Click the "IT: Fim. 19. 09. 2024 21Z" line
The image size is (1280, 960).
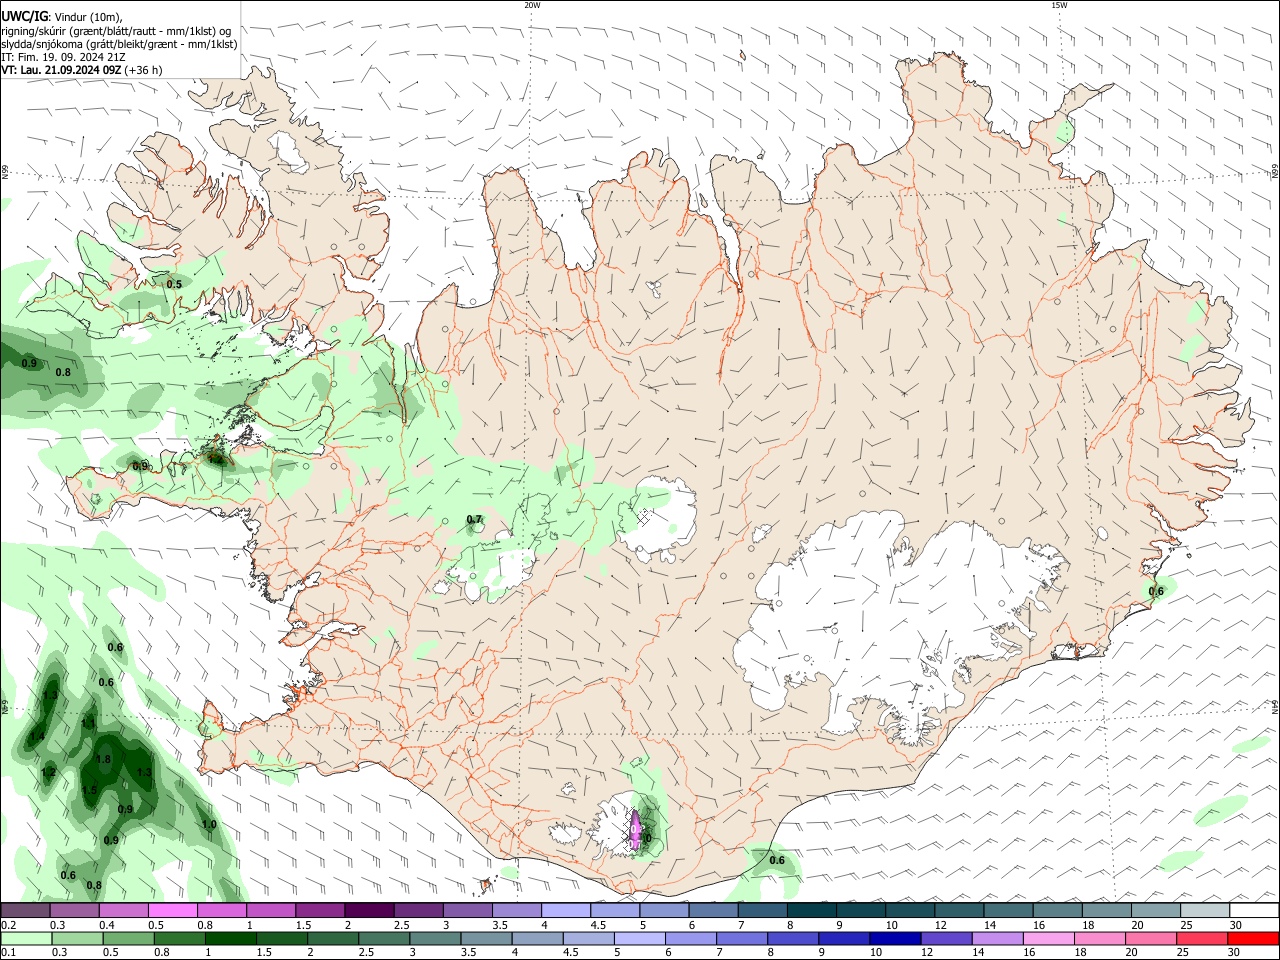[62, 57]
